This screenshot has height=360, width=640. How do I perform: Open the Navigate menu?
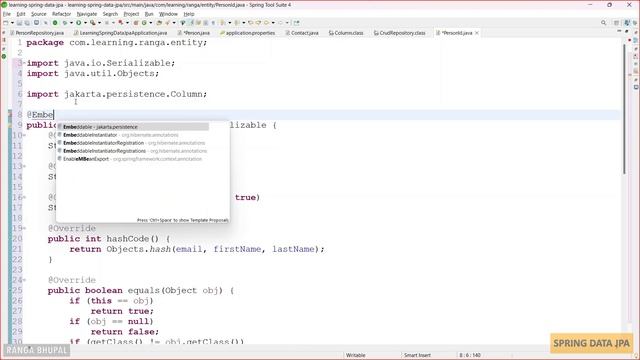click(x=87, y=14)
